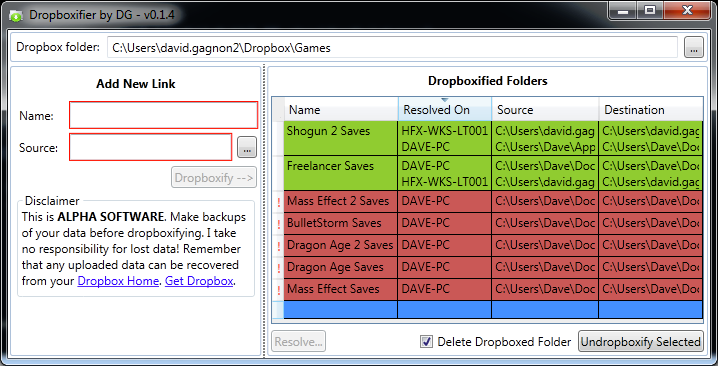718x366 pixels.
Task: Click the Dropbox folder path field
Action: (392, 48)
